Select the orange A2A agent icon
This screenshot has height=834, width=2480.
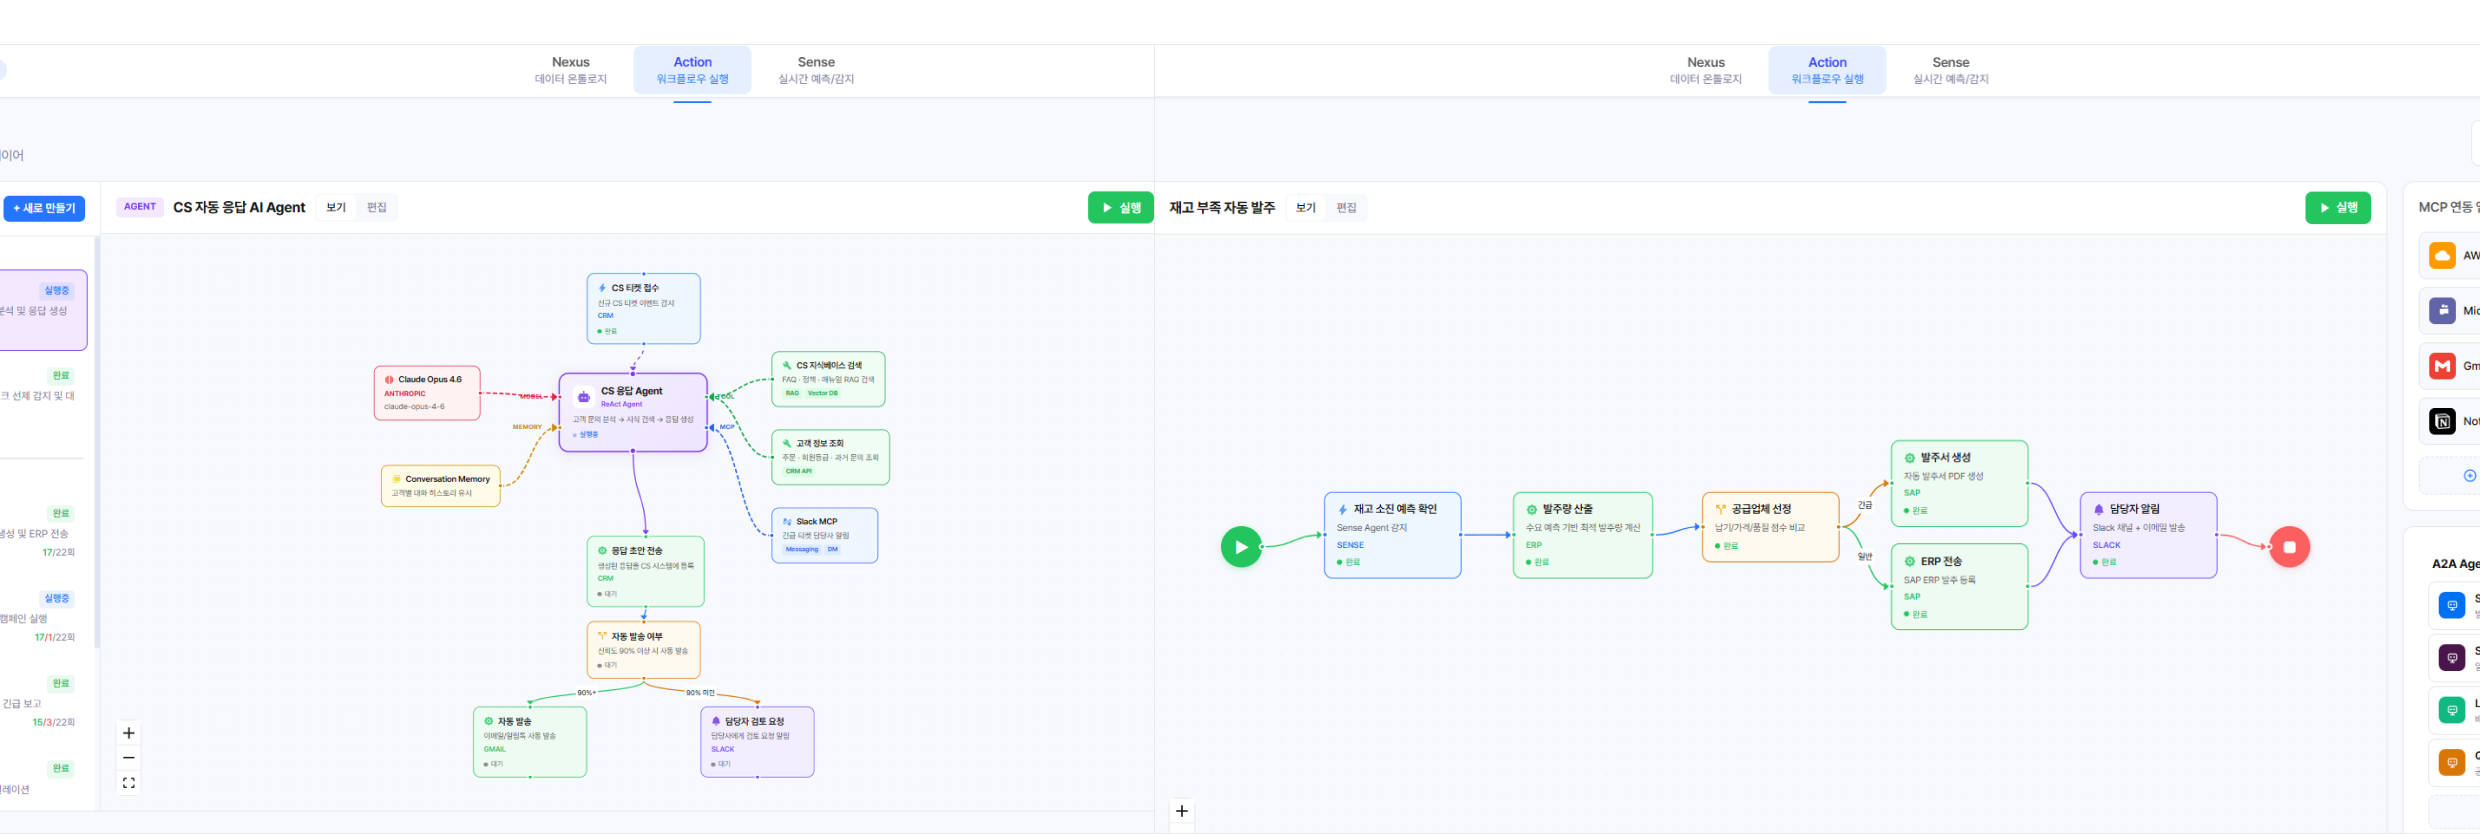pos(2451,763)
